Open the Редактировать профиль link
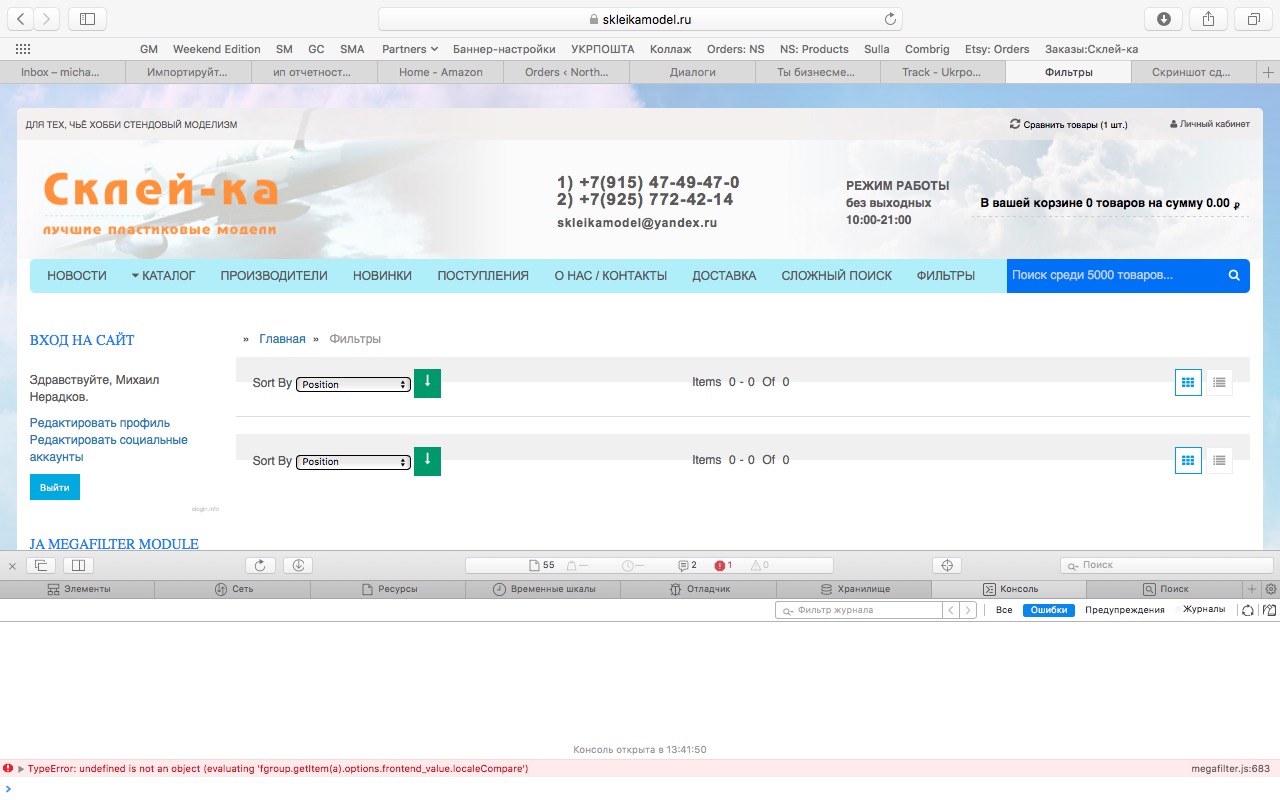This screenshot has height=800, width=1280. point(100,423)
